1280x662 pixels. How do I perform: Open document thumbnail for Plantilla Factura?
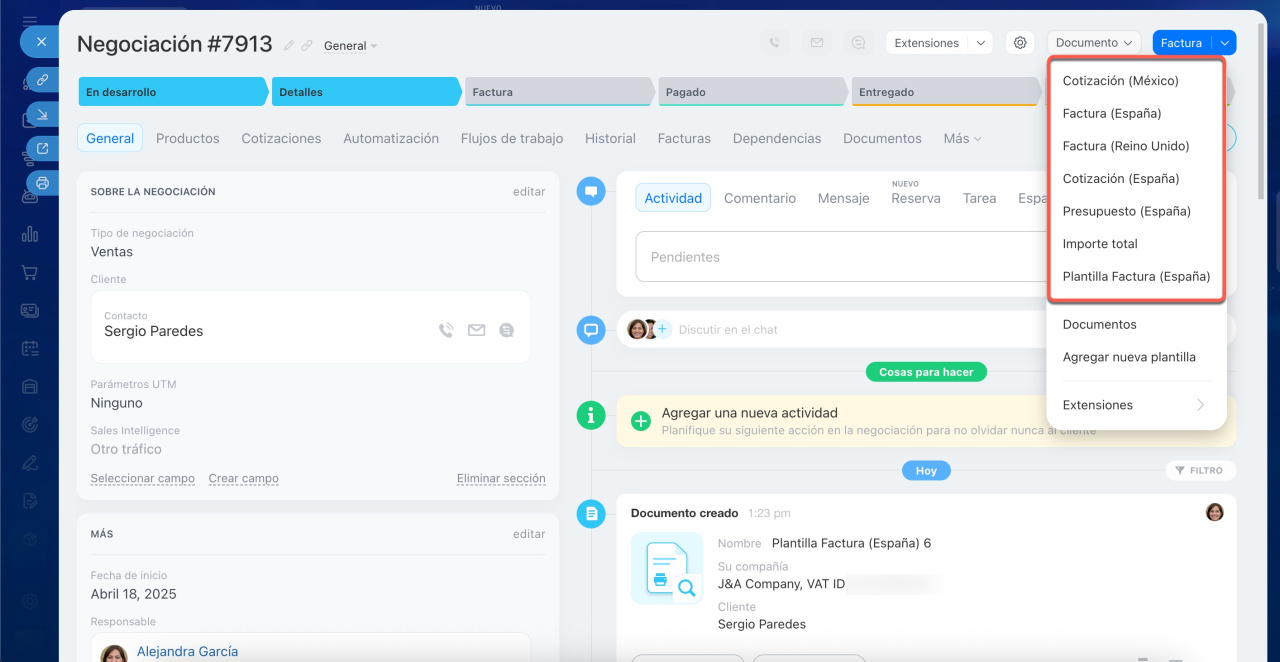pos(666,569)
